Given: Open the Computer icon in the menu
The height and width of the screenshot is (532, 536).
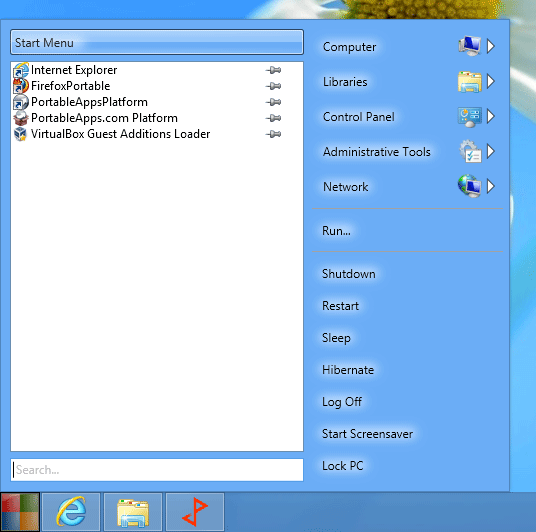Looking at the screenshot, I should (x=469, y=46).
